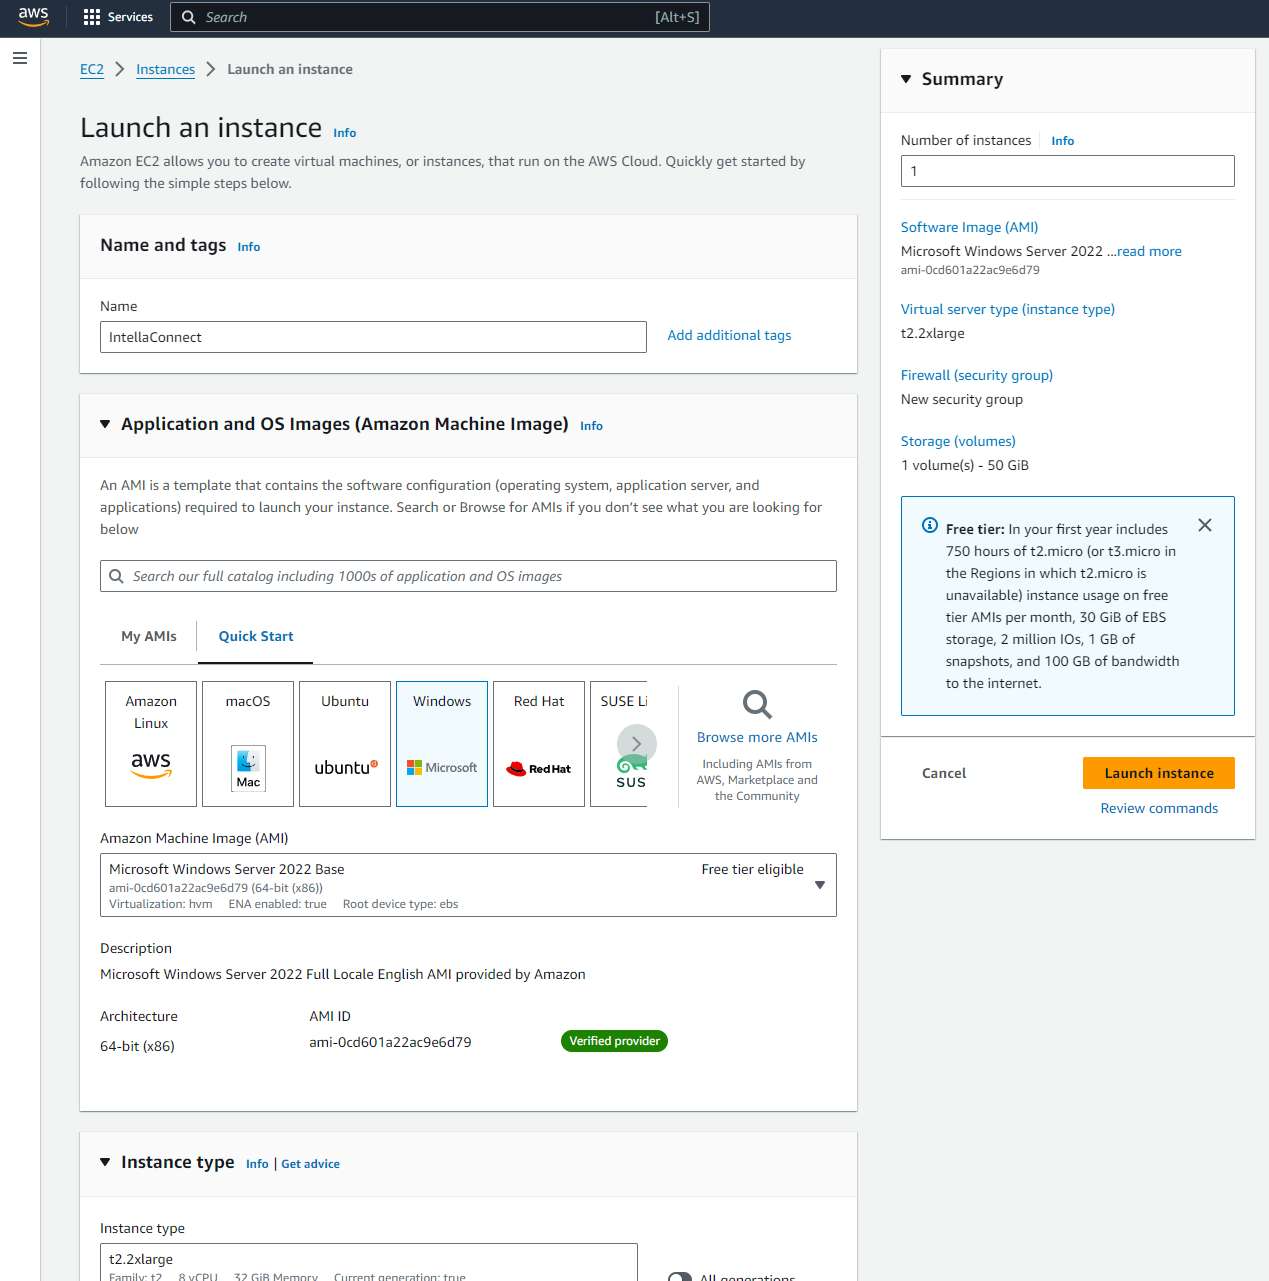Open the Services grid menu
1269x1281 pixels.
click(118, 17)
